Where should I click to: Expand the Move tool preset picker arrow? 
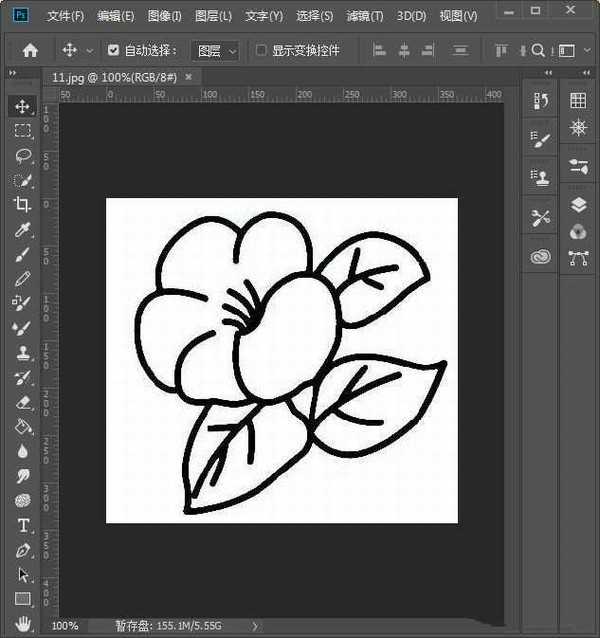pos(90,50)
